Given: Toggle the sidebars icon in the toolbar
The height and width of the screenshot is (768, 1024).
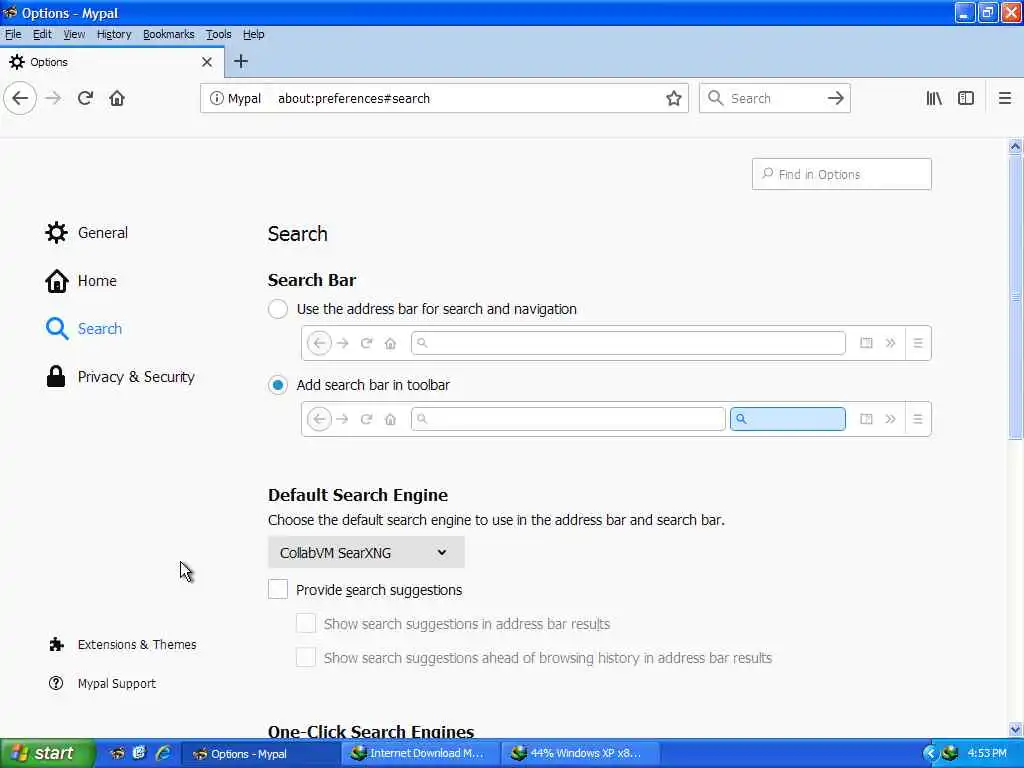Looking at the screenshot, I should (x=966, y=99).
